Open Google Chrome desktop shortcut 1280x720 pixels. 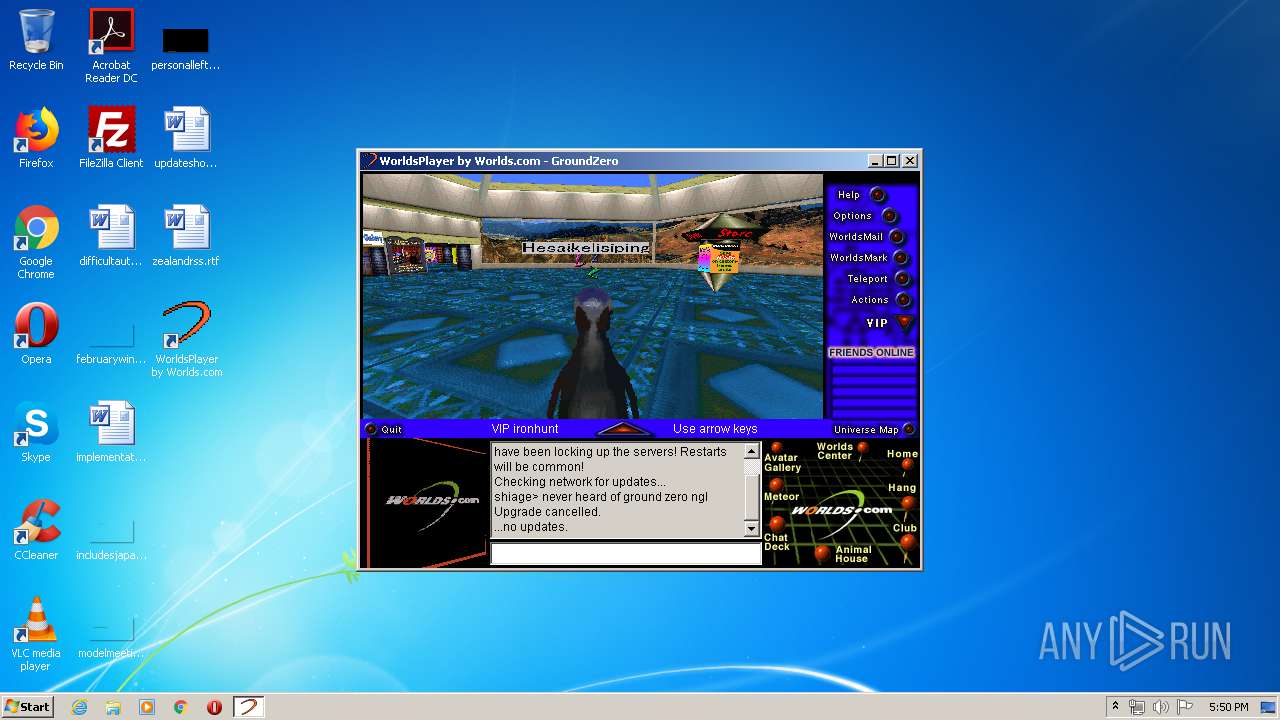tap(36, 242)
